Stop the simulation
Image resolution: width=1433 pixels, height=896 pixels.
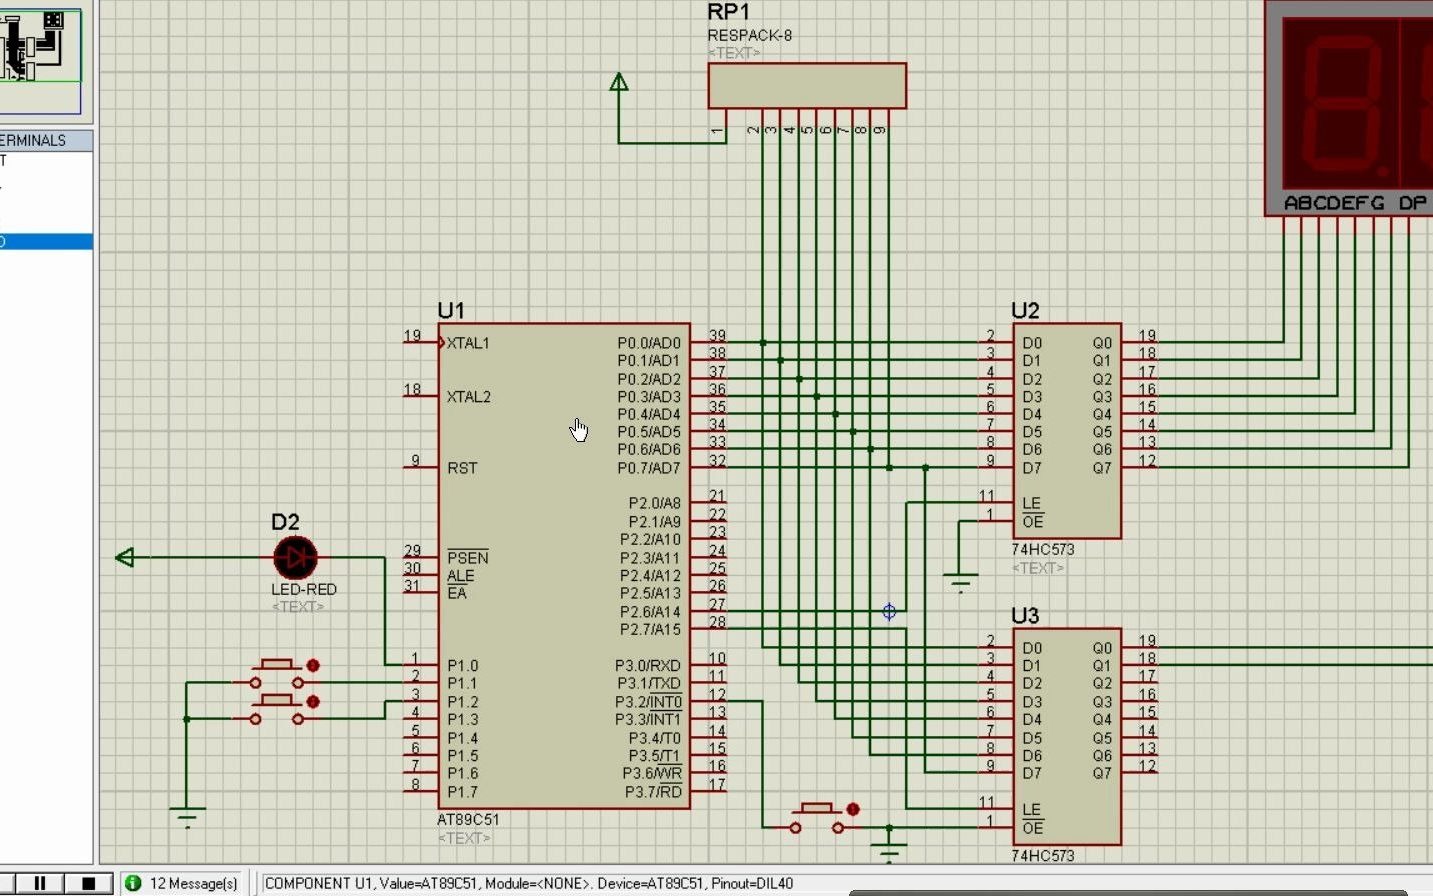(x=88, y=883)
